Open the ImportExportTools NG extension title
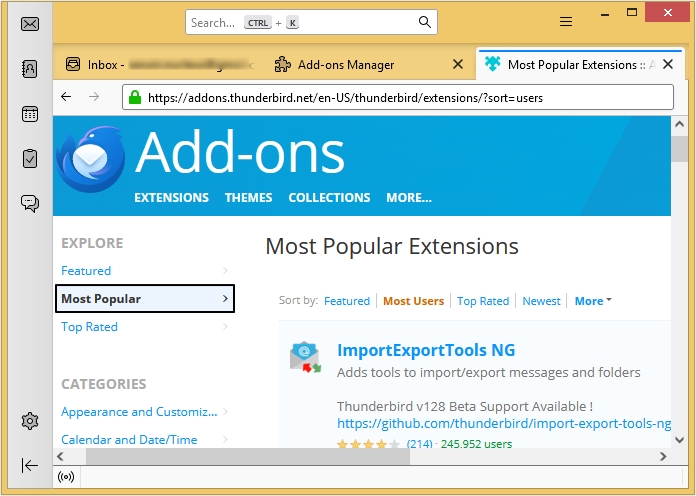Image resolution: width=696 pixels, height=496 pixels. [x=426, y=350]
